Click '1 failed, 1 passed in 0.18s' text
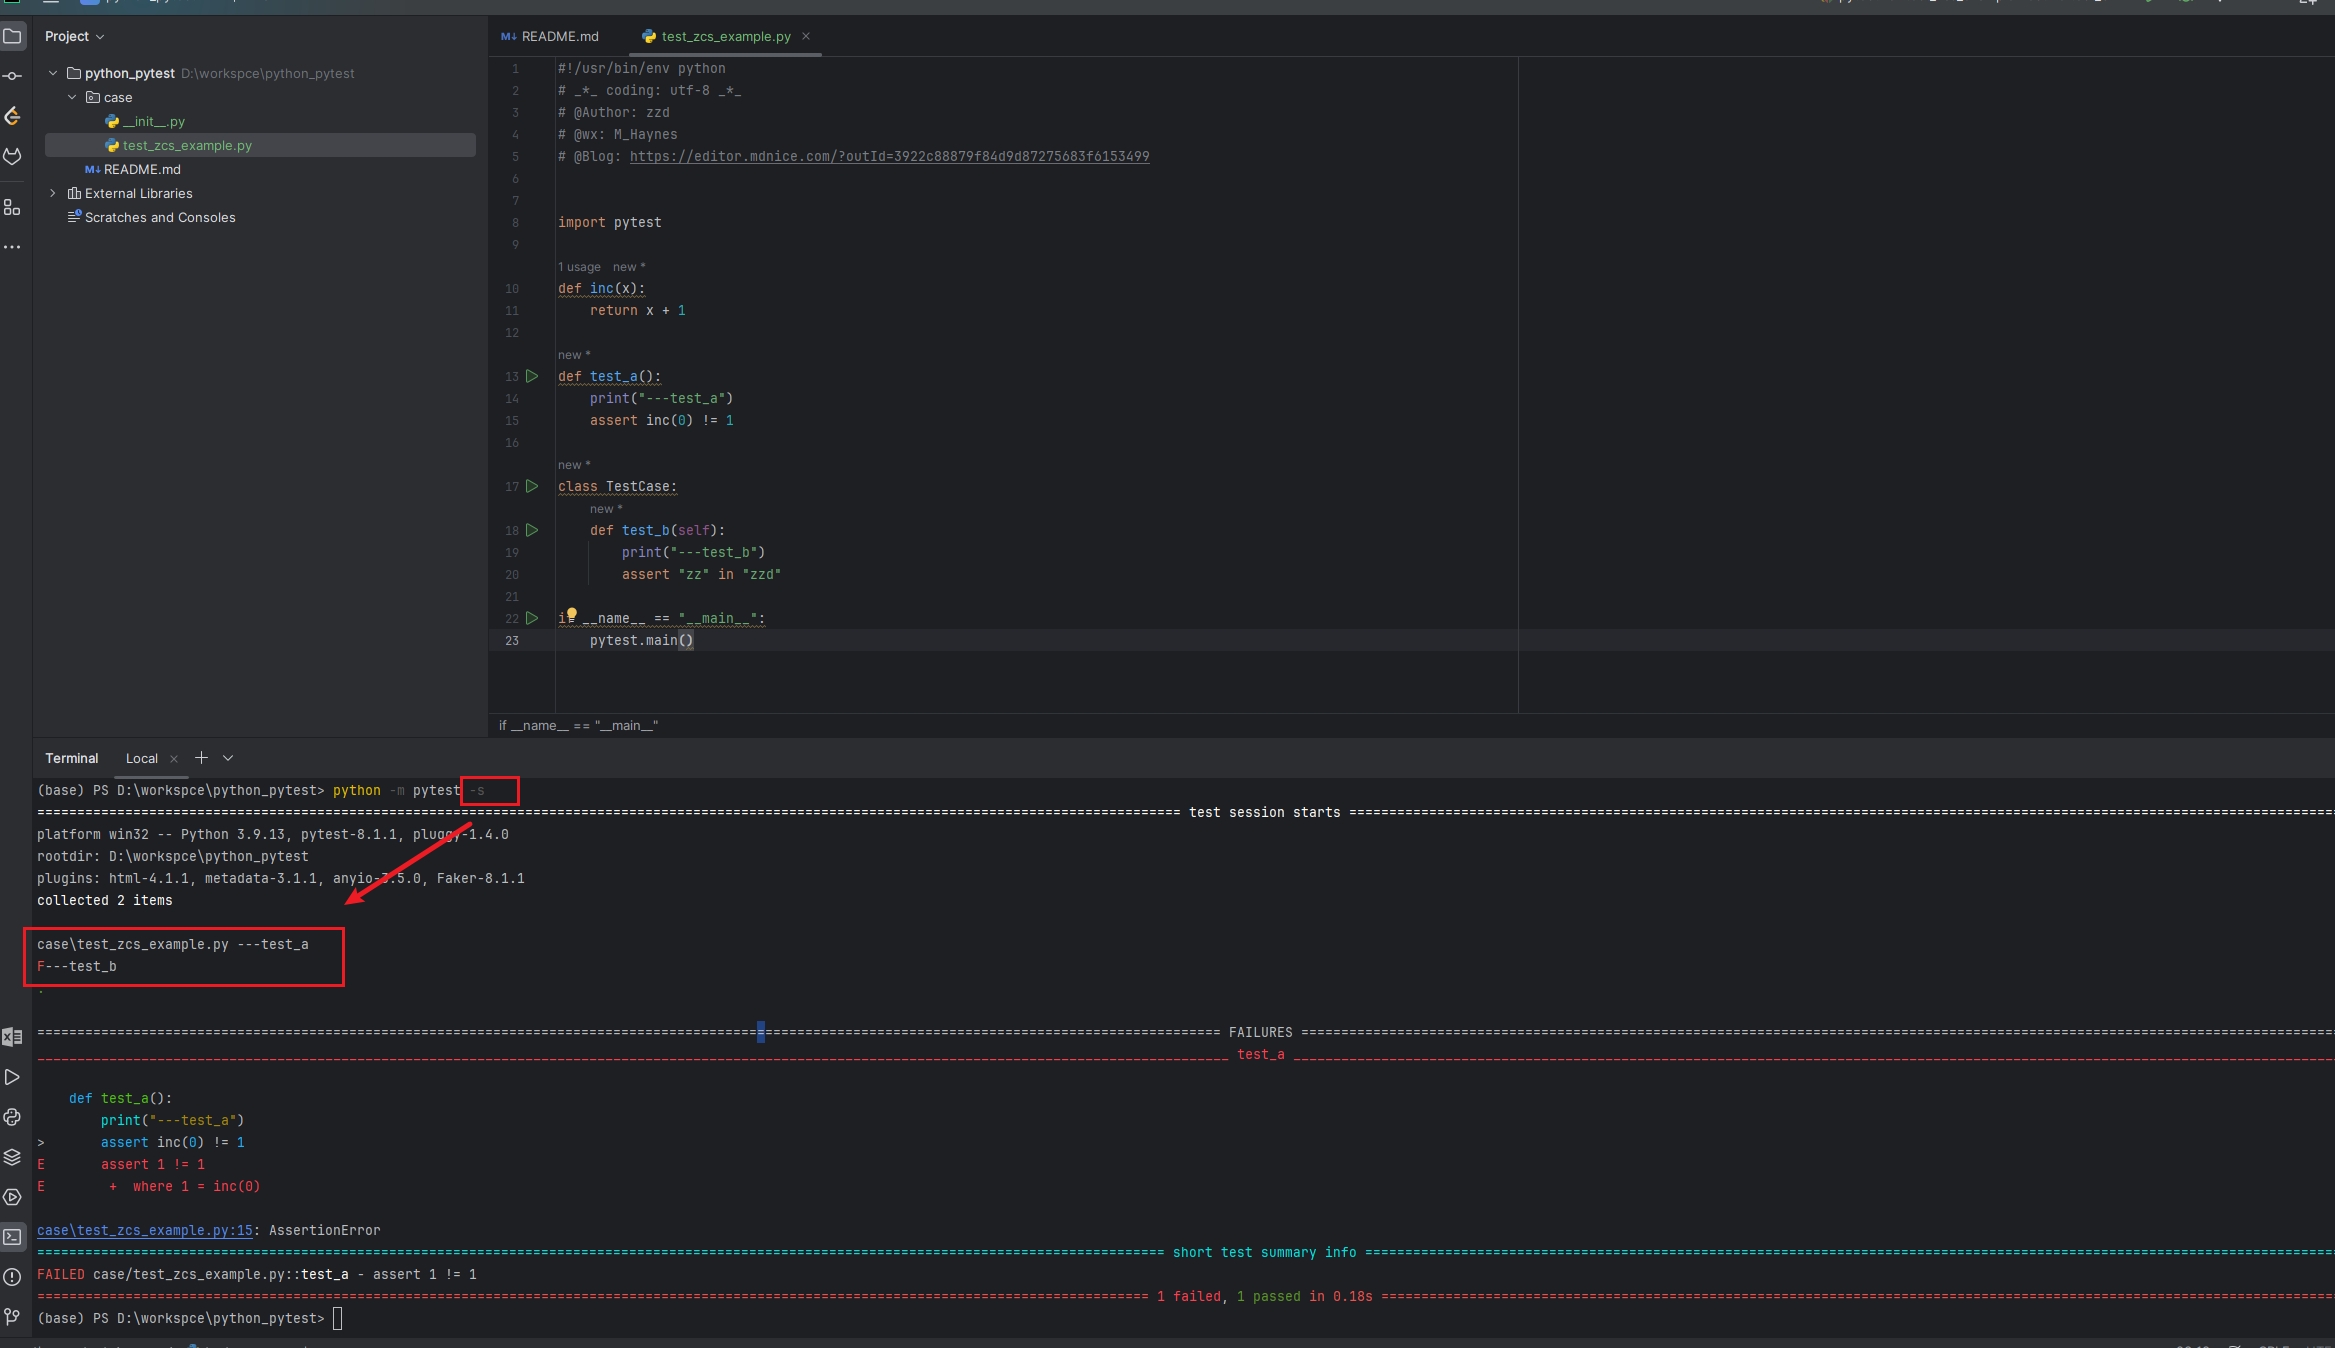Viewport: 2335px width, 1348px height. (1265, 1296)
